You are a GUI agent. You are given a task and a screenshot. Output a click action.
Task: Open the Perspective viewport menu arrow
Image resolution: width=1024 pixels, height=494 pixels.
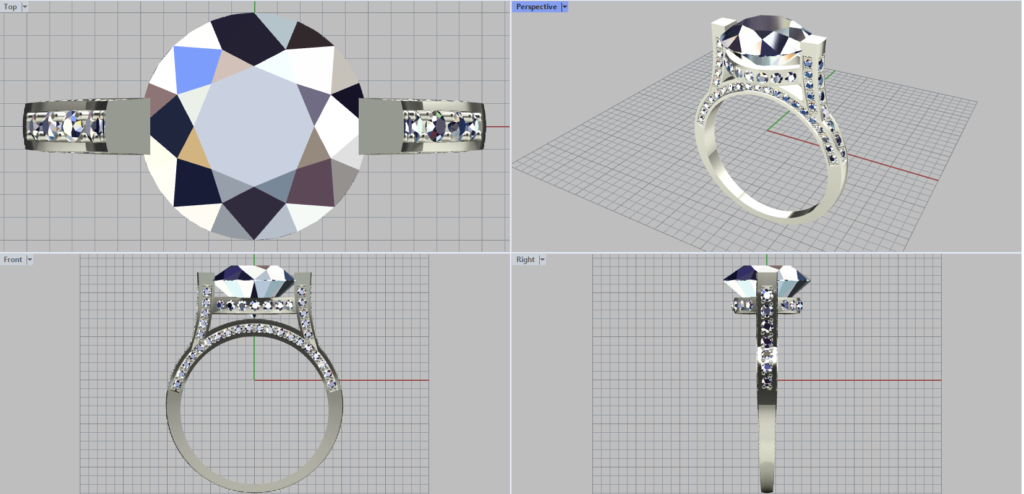565,6
